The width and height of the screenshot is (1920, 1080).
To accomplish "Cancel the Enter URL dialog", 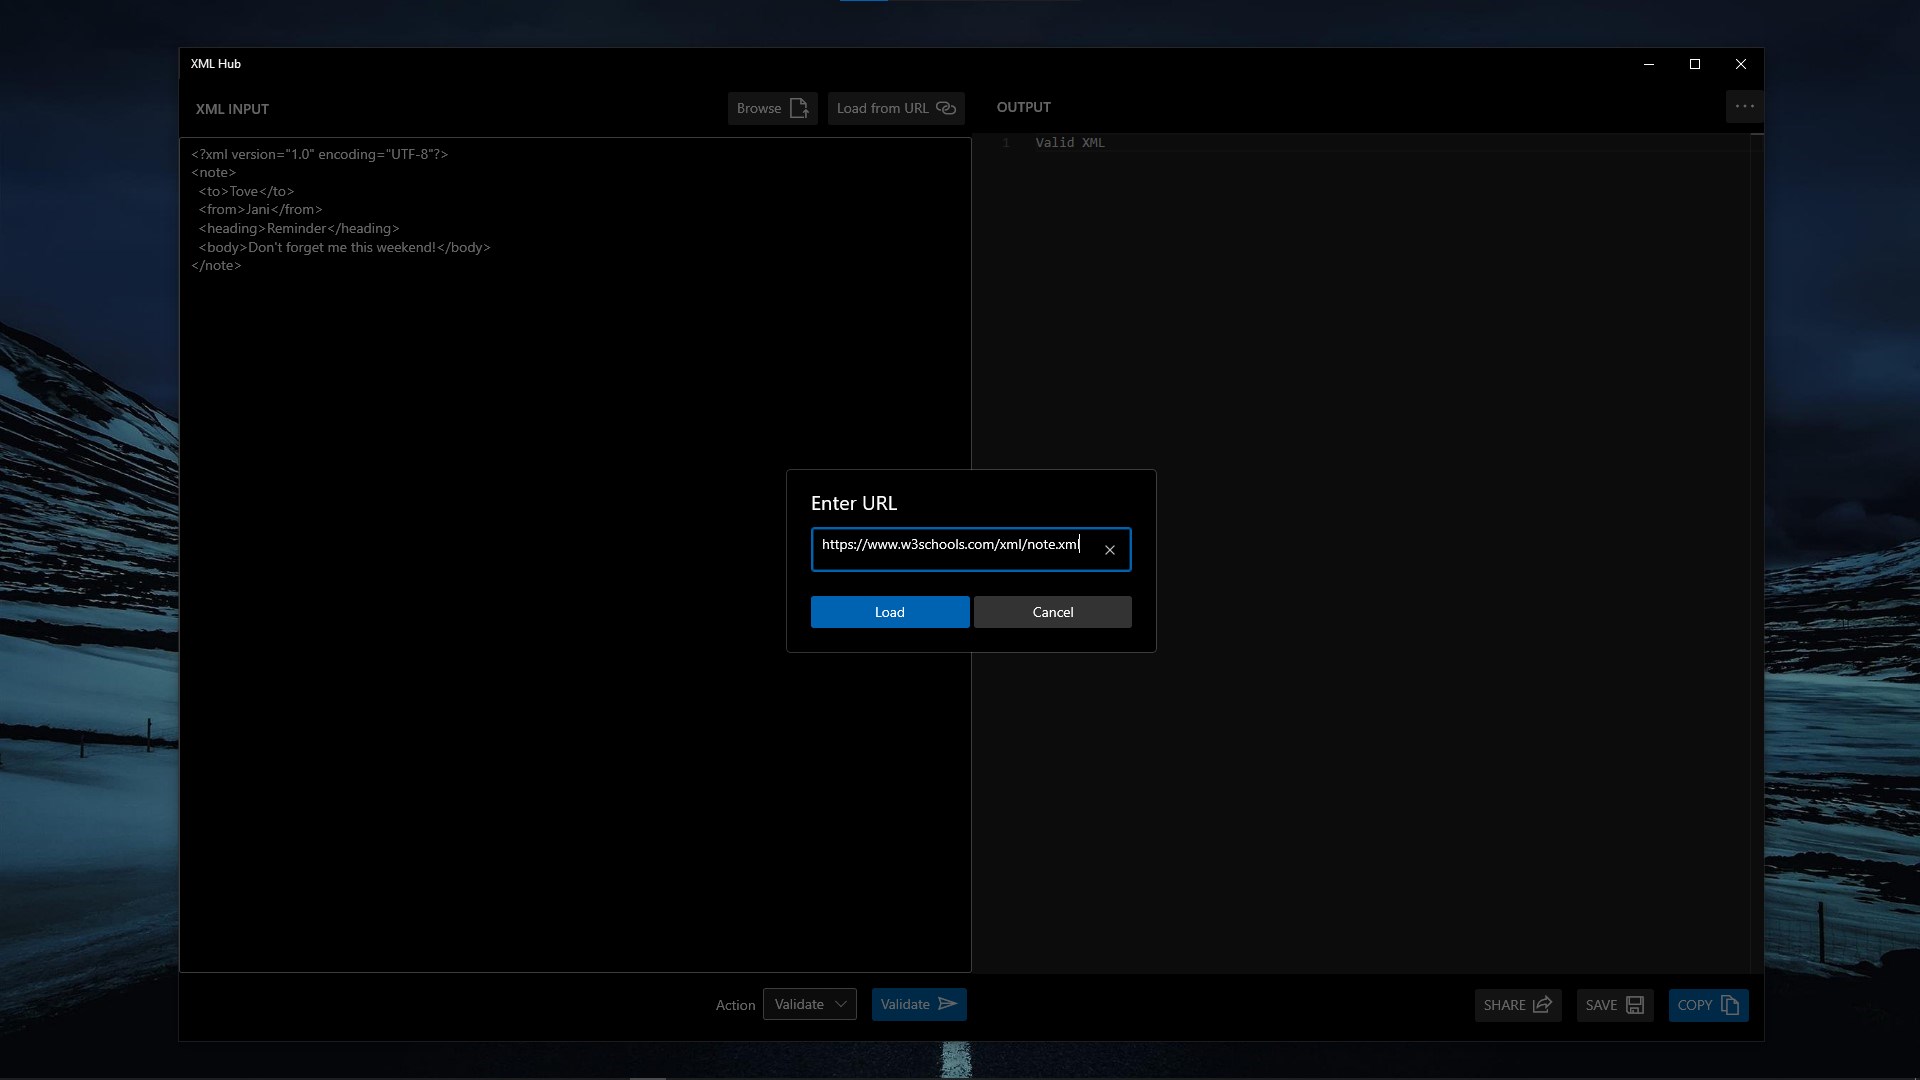I will click(1053, 612).
